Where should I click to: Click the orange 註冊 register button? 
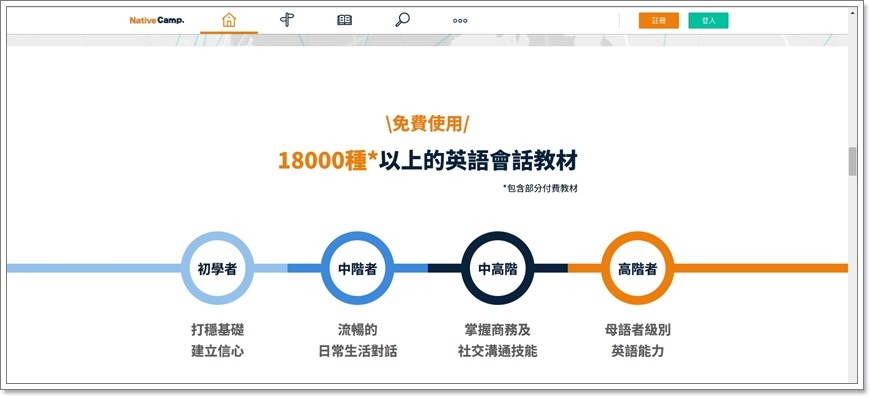[x=659, y=21]
